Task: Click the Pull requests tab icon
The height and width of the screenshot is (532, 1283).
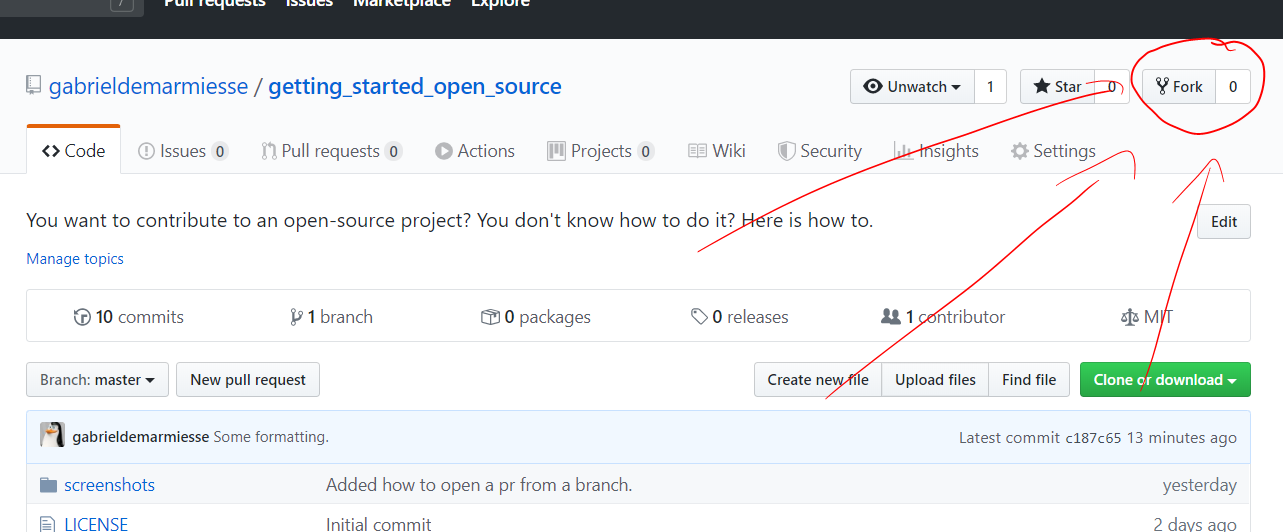Action: pos(269,151)
